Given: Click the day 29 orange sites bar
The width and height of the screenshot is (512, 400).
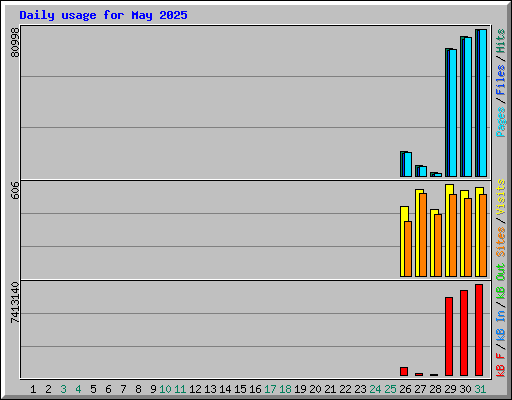Looking at the screenshot, I should pos(453,235).
